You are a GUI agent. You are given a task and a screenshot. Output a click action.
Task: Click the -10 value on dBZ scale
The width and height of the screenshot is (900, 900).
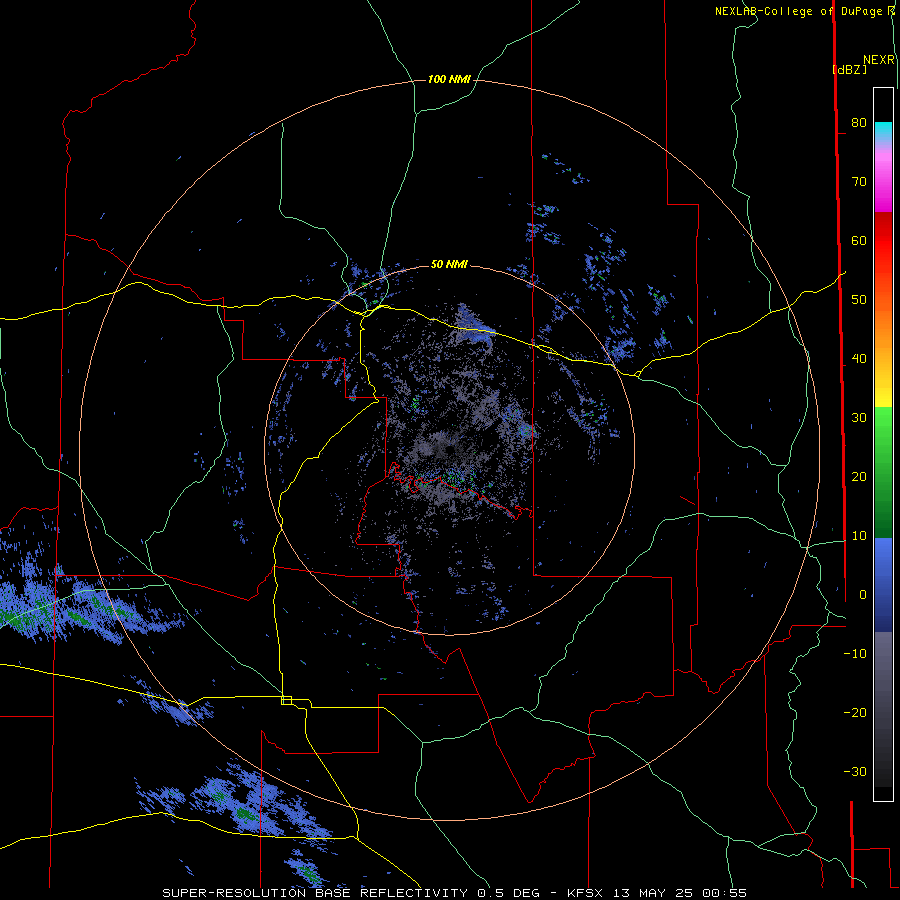855,654
